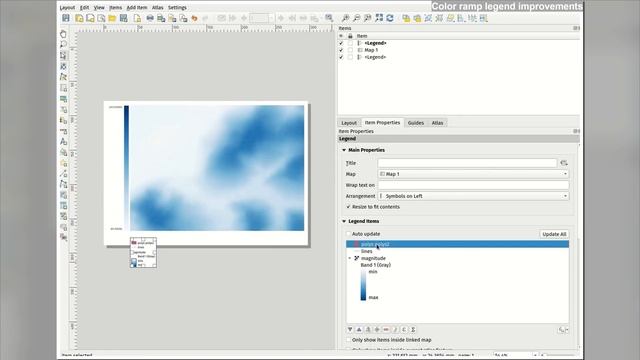Image resolution: width=640 pixels, height=360 pixels.
Task: Toggle visibility of the second Legend item
Action: 341,57
